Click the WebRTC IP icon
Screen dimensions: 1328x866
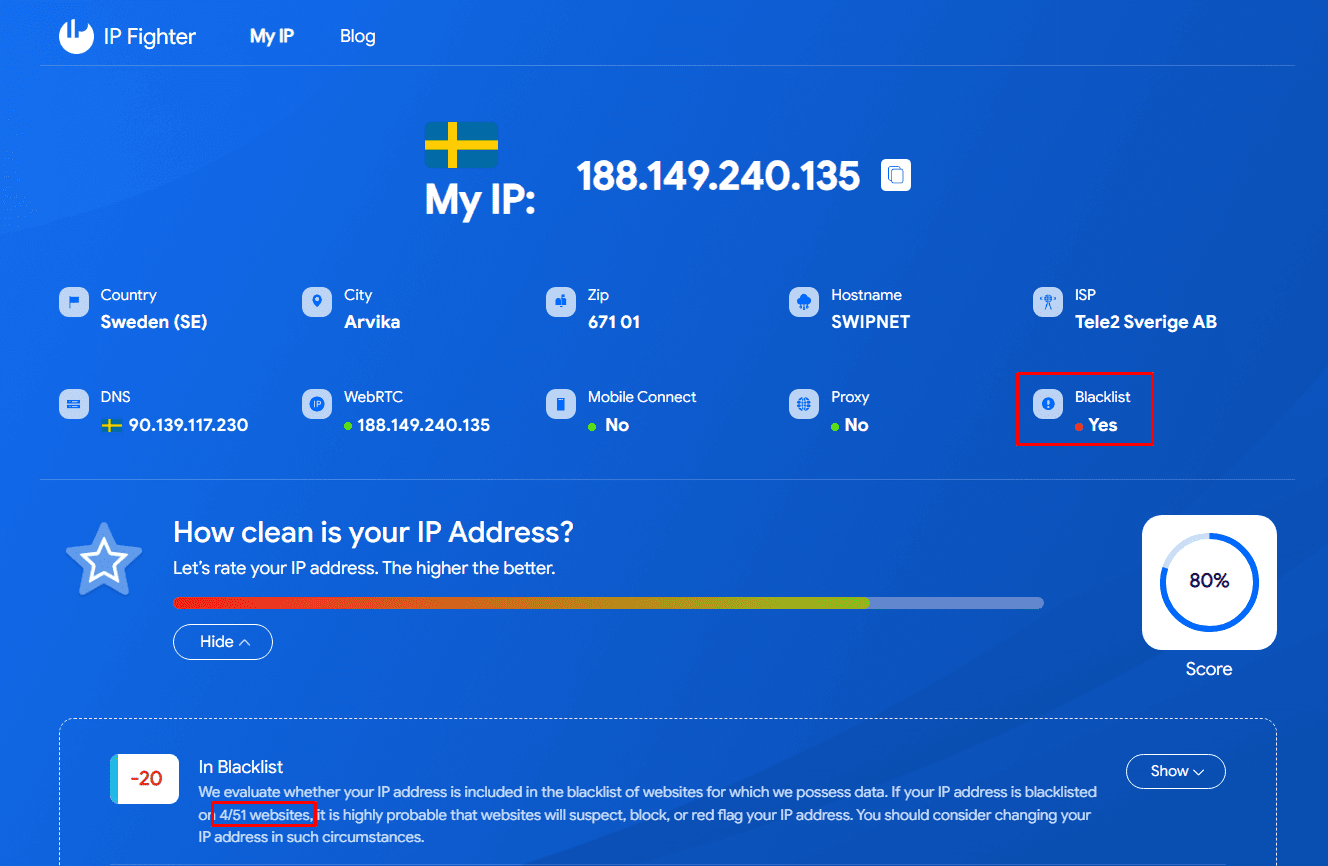click(x=317, y=404)
